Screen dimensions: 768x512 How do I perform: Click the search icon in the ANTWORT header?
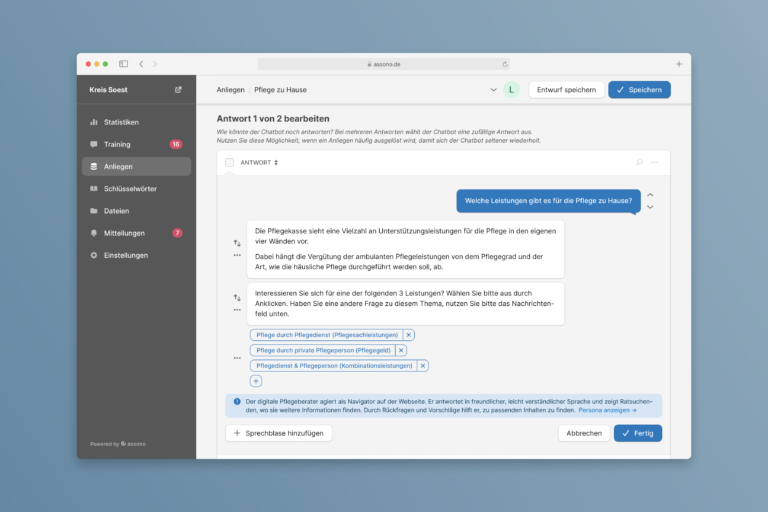pyautogui.click(x=639, y=162)
